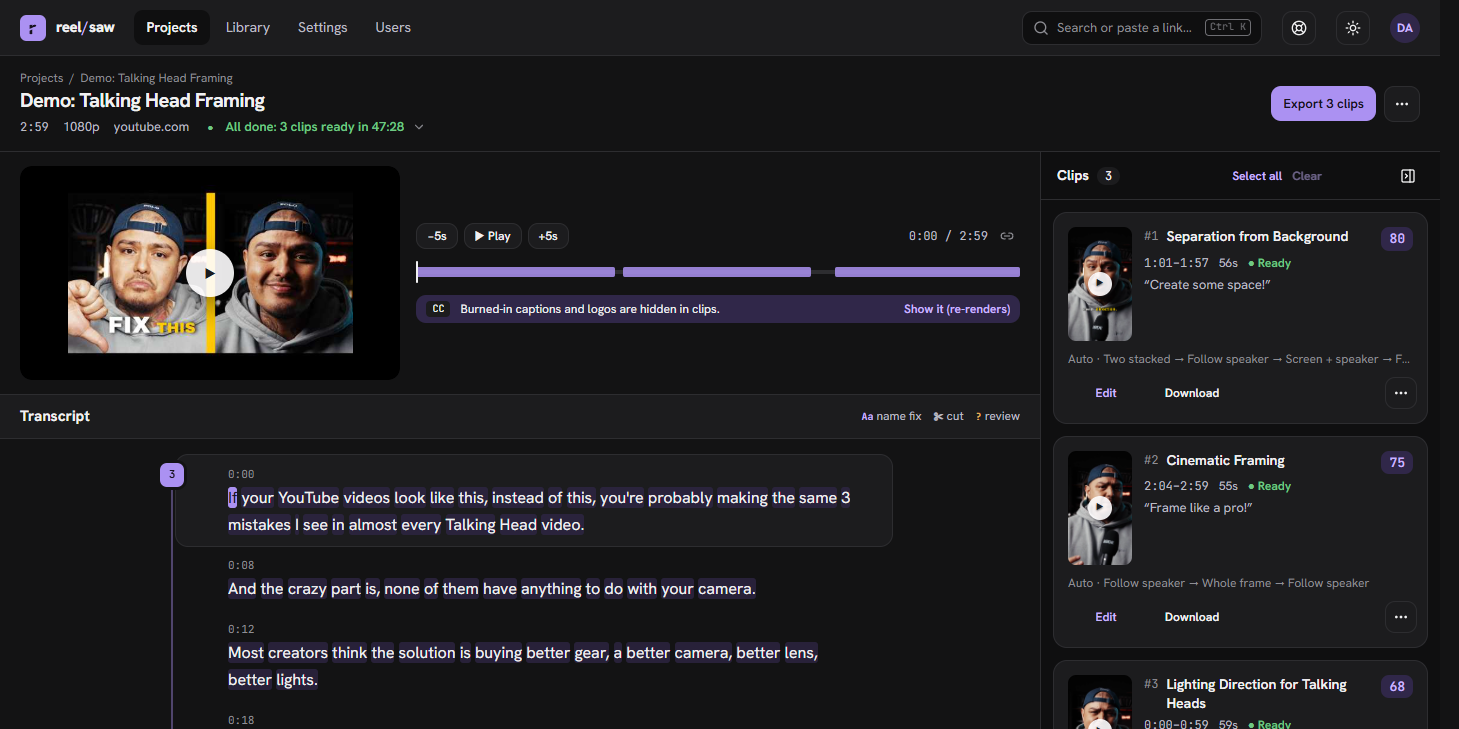Download the Separation from Background clip
1459x729 pixels.
pyautogui.click(x=1192, y=393)
